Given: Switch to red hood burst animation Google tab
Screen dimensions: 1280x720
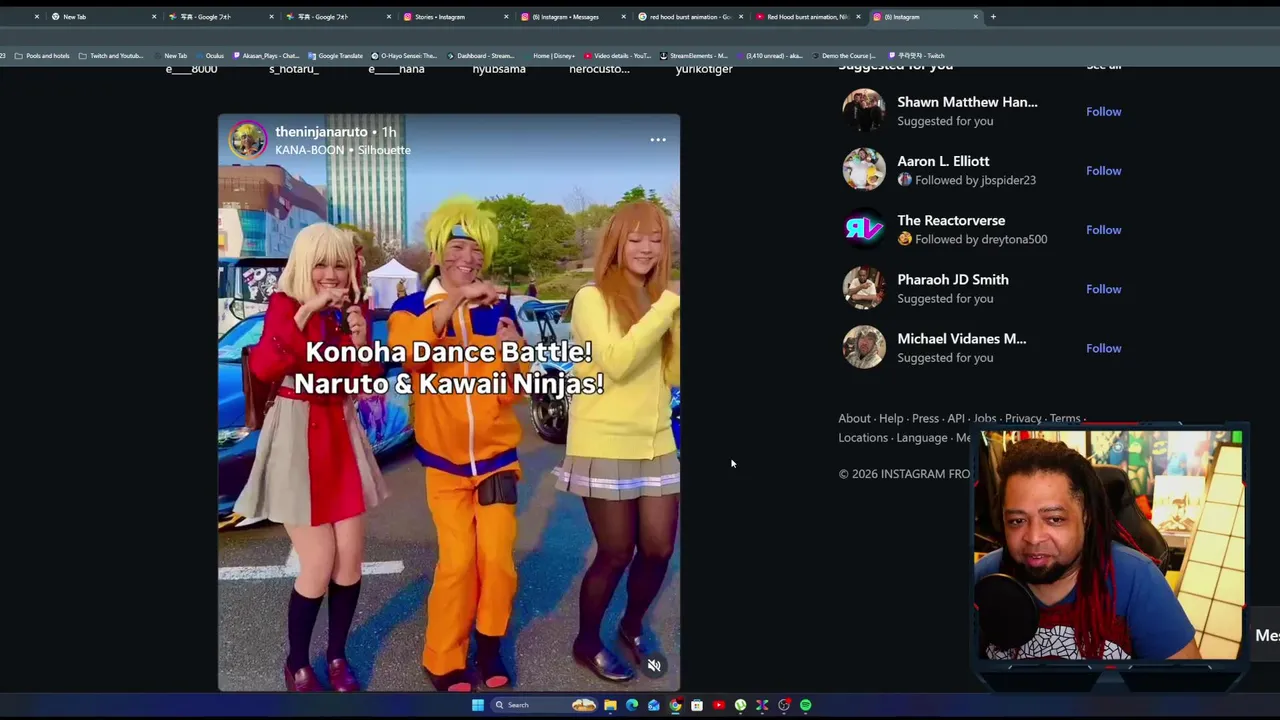Looking at the screenshot, I should (691, 16).
